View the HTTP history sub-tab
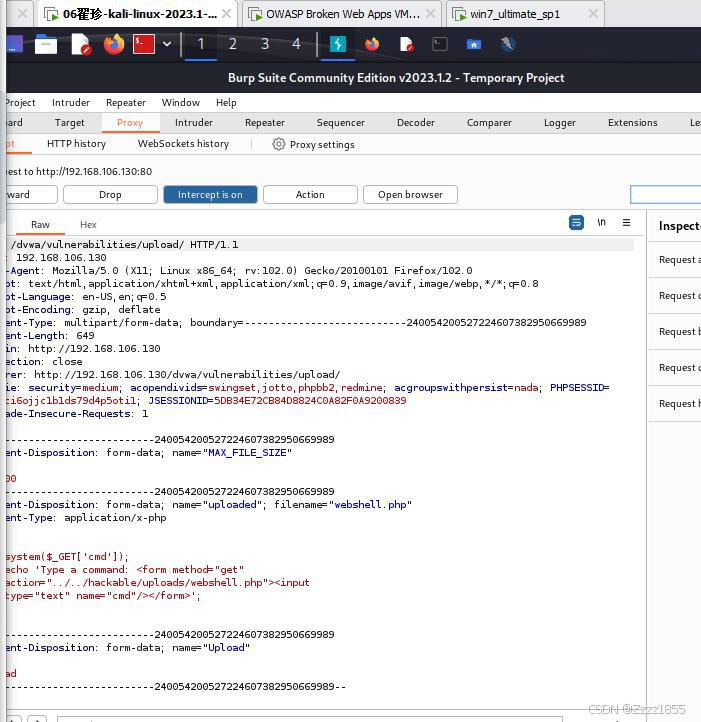This screenshot has width=701, height=722. pyautogui.click(x=76, y=144)
